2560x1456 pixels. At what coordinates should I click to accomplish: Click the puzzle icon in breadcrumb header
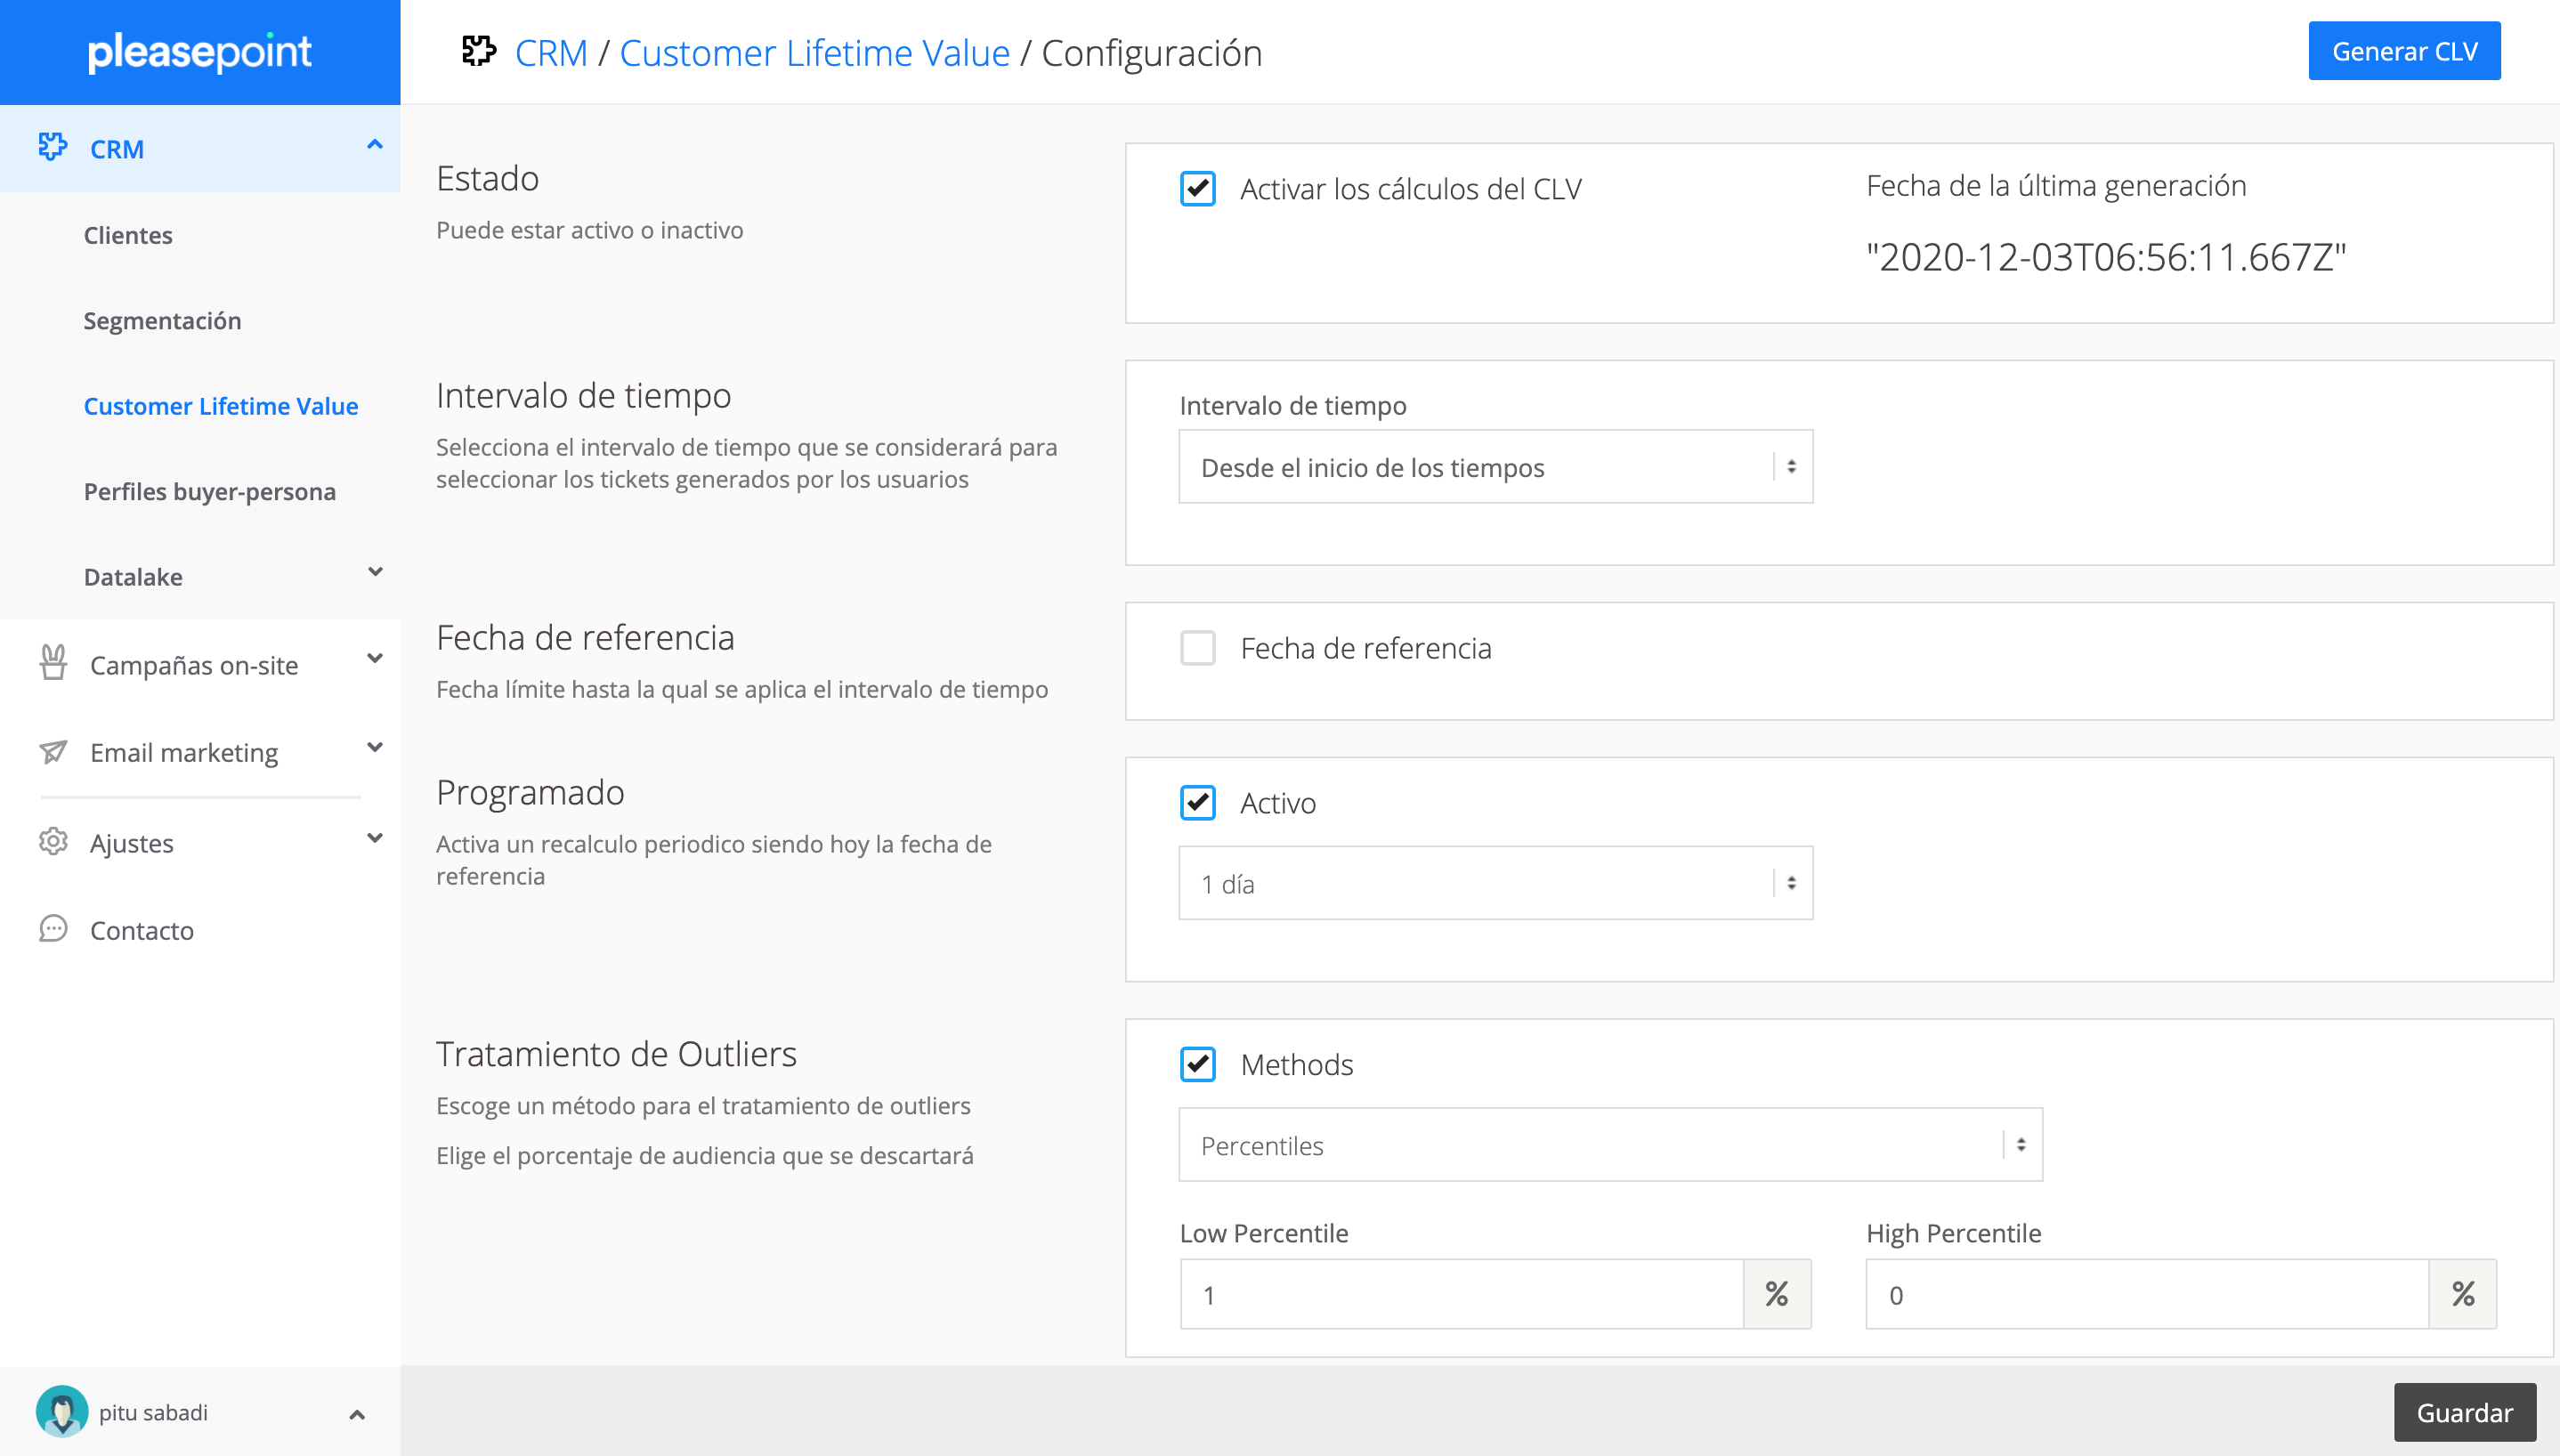click(x=479, y=51)
